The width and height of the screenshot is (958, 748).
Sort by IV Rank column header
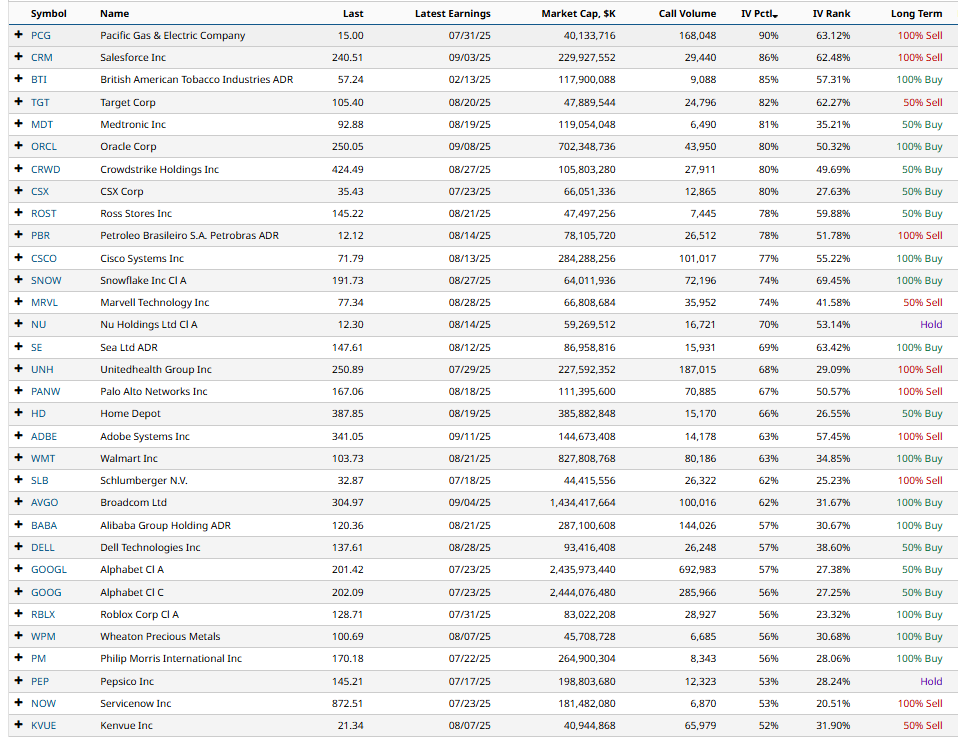coord(832,13)
